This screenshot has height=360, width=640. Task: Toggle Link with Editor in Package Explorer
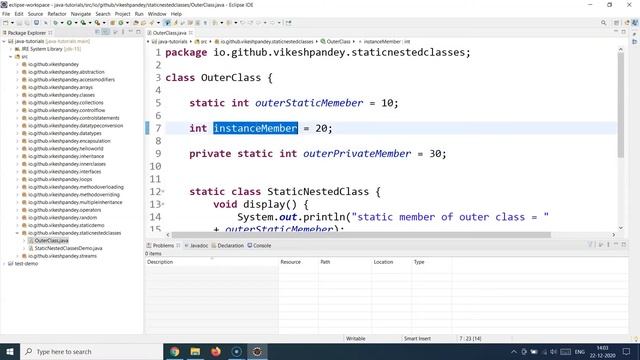[x=106, y=32]
